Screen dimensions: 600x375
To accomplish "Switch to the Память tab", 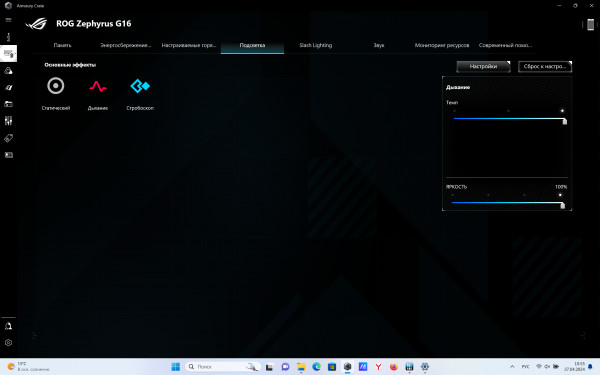I will tap(62, 45).
